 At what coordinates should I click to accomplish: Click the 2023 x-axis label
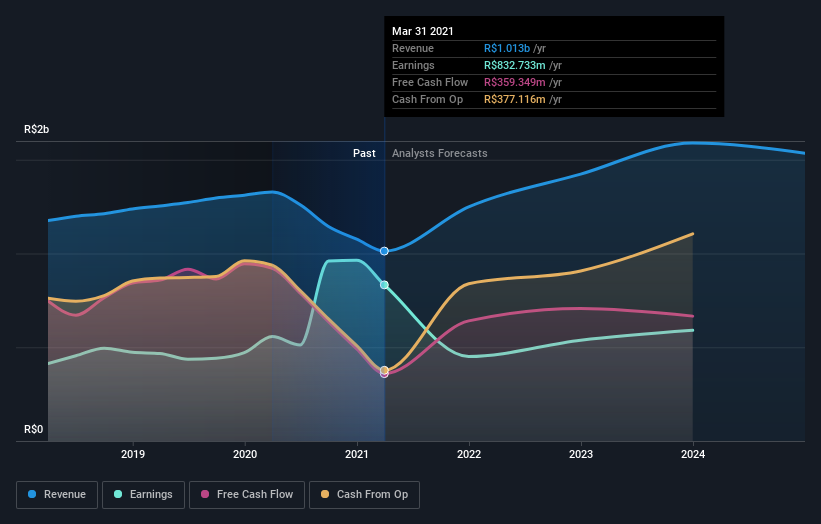[x=581, y=454]
